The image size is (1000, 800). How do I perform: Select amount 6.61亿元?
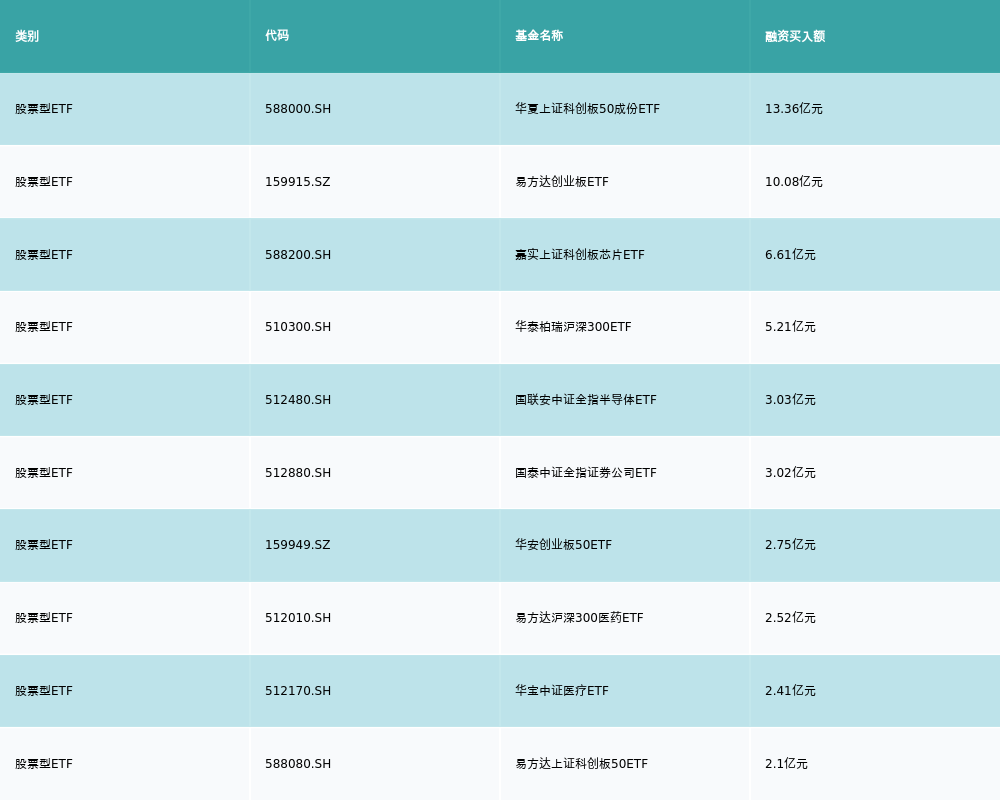[790, 255]
